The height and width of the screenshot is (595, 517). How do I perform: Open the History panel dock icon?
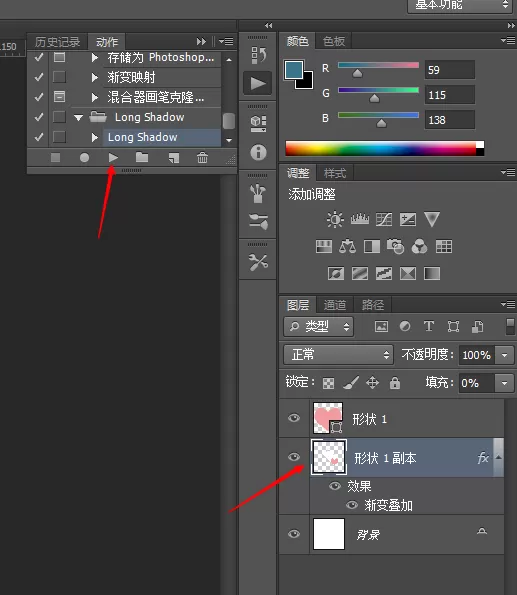pos(258,55)
